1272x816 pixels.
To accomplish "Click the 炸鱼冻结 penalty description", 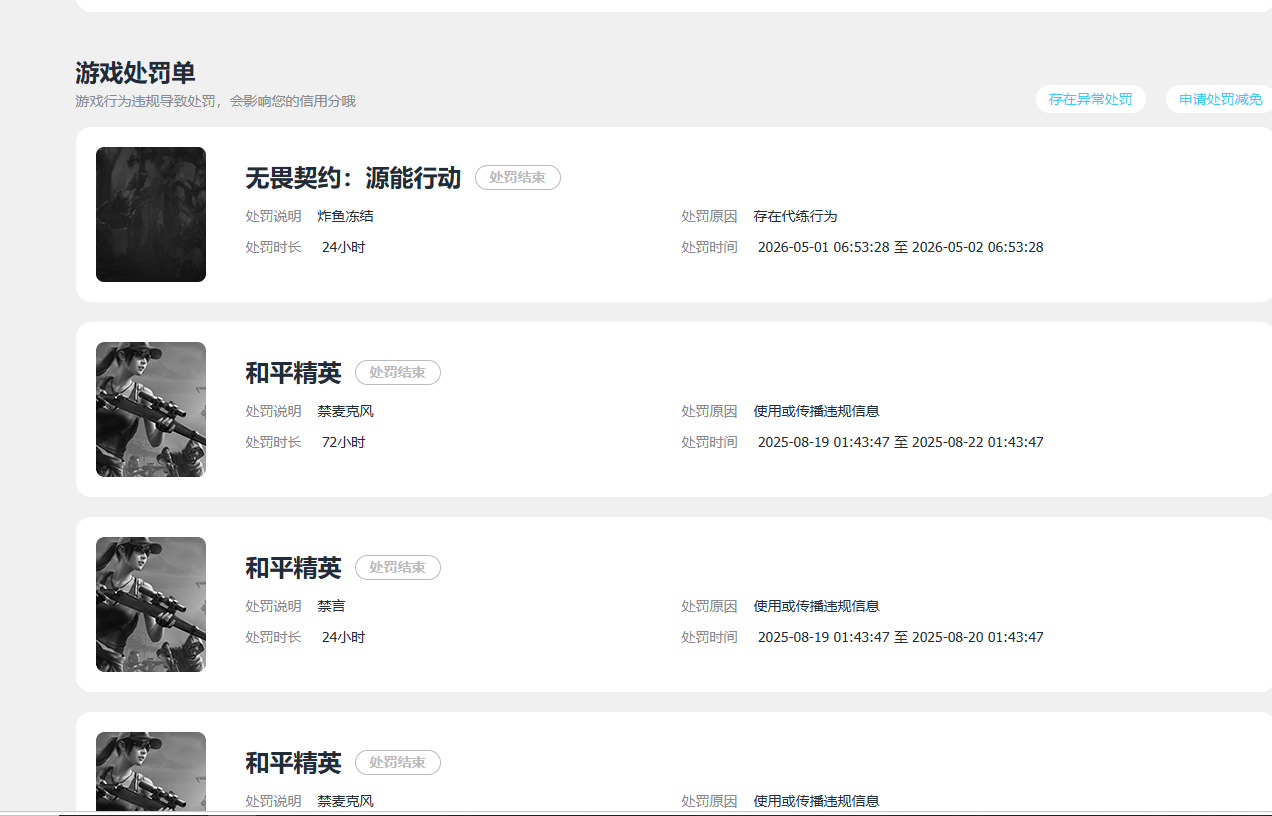I will click(345, 216).
